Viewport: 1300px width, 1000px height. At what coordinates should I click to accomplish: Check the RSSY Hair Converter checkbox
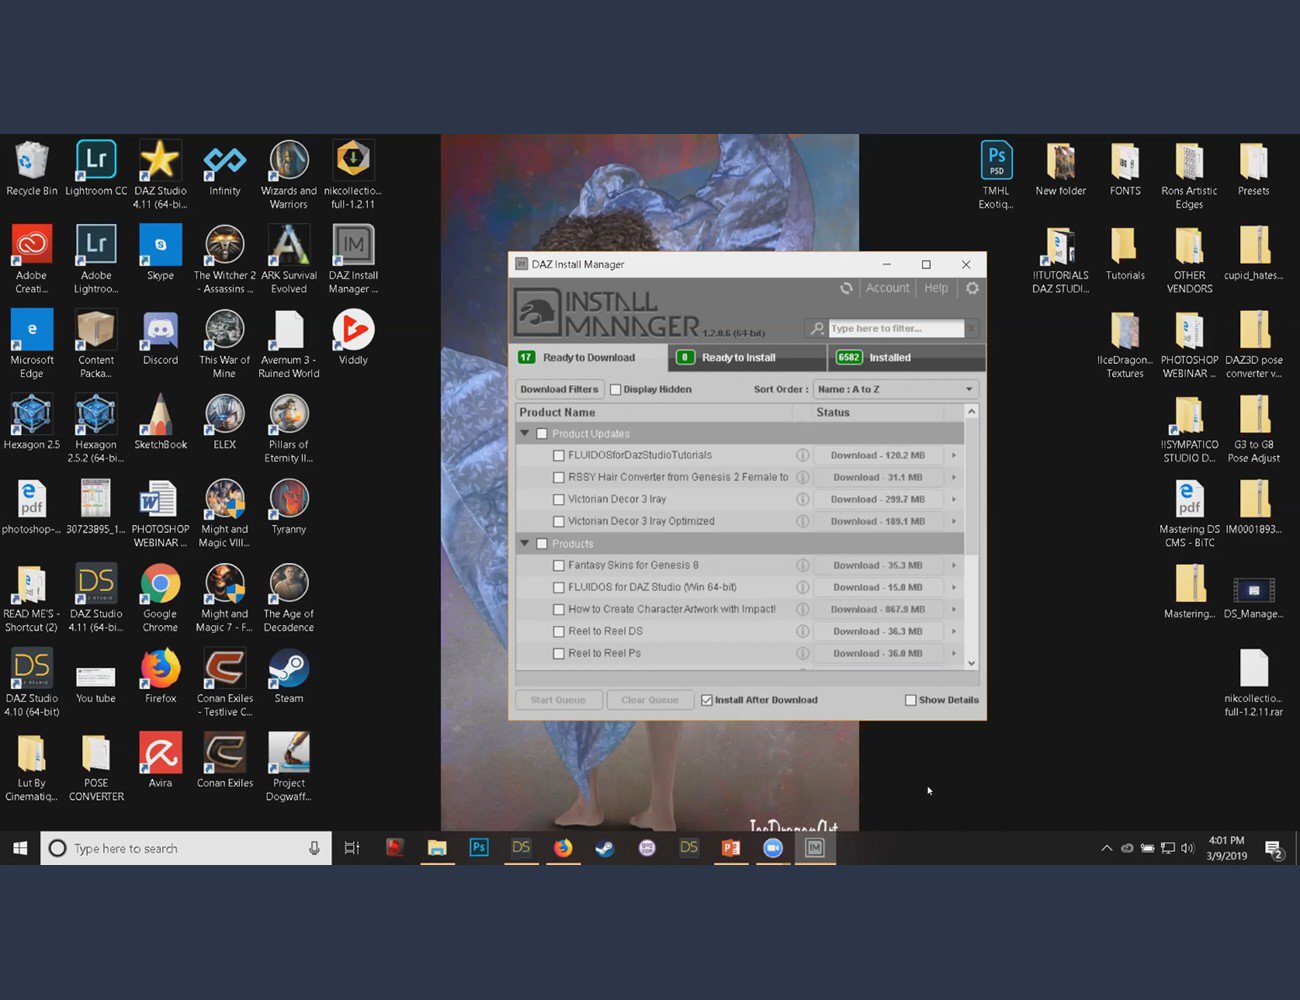point(559,477)
